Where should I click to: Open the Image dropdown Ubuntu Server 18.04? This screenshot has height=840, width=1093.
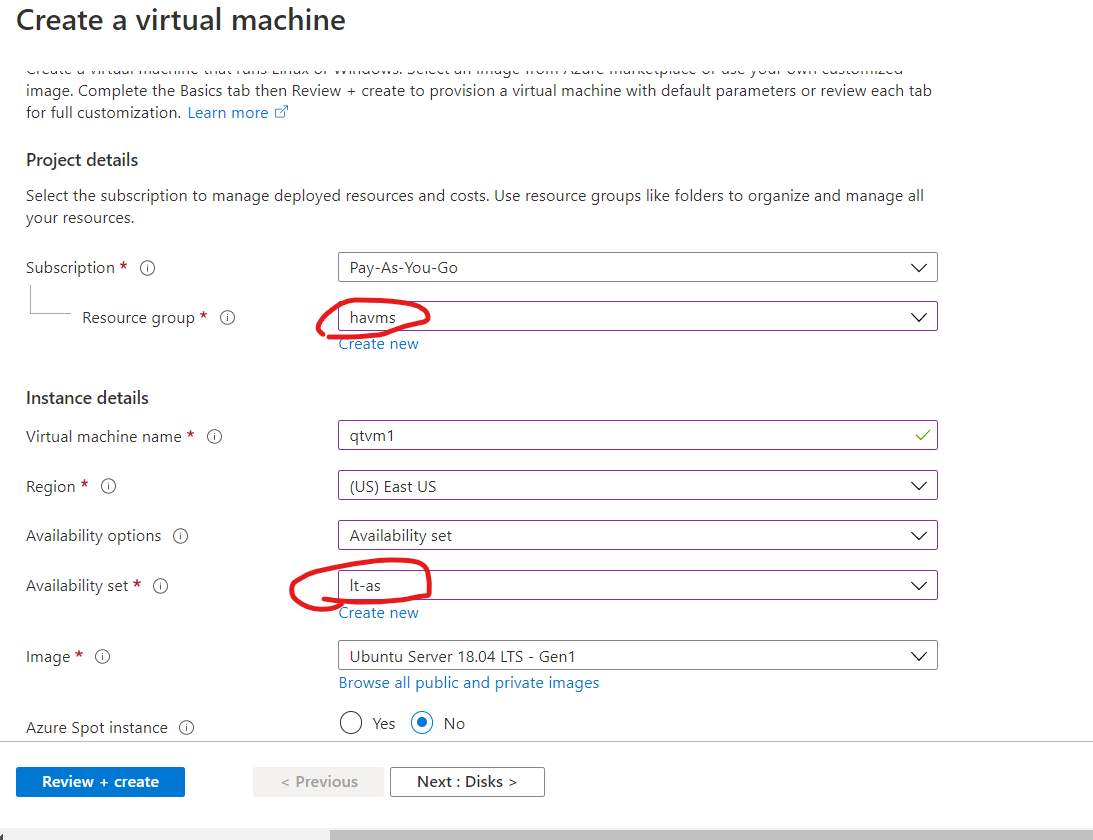click(x=638, y=656)
